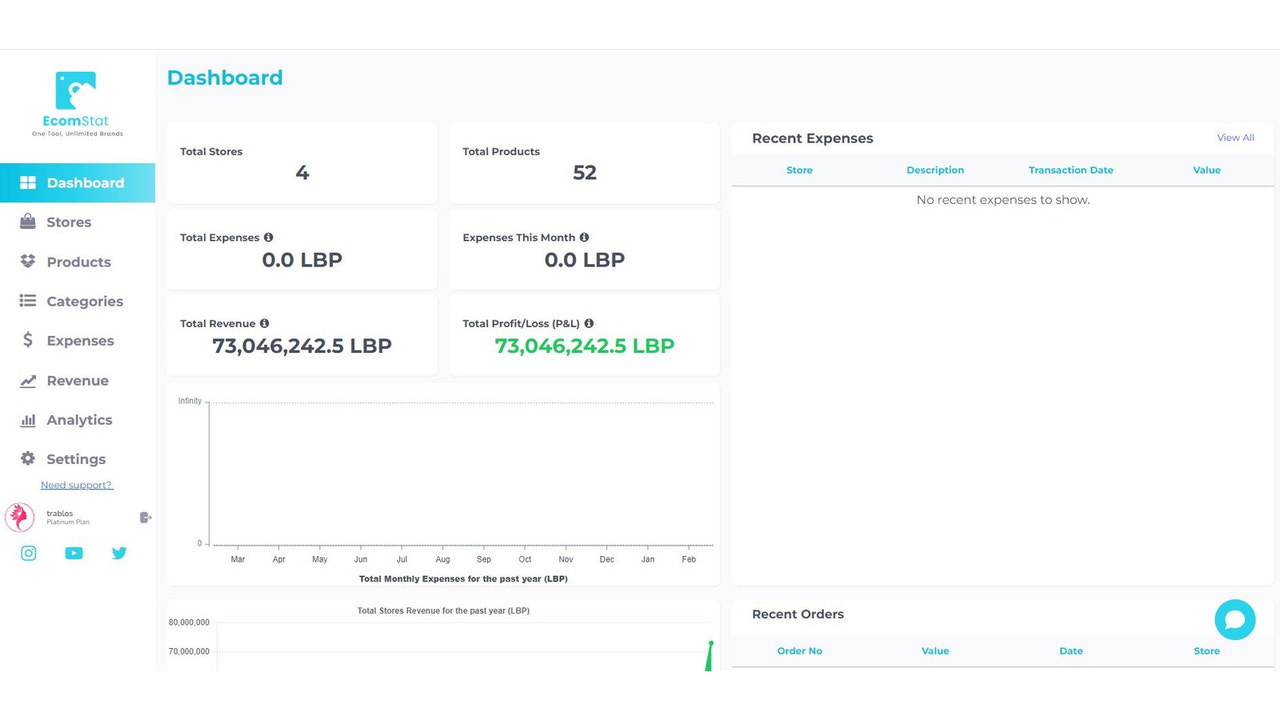Click the Recent Expenses heading
The width and height of the screenshot is (1280, 720).
813,138
